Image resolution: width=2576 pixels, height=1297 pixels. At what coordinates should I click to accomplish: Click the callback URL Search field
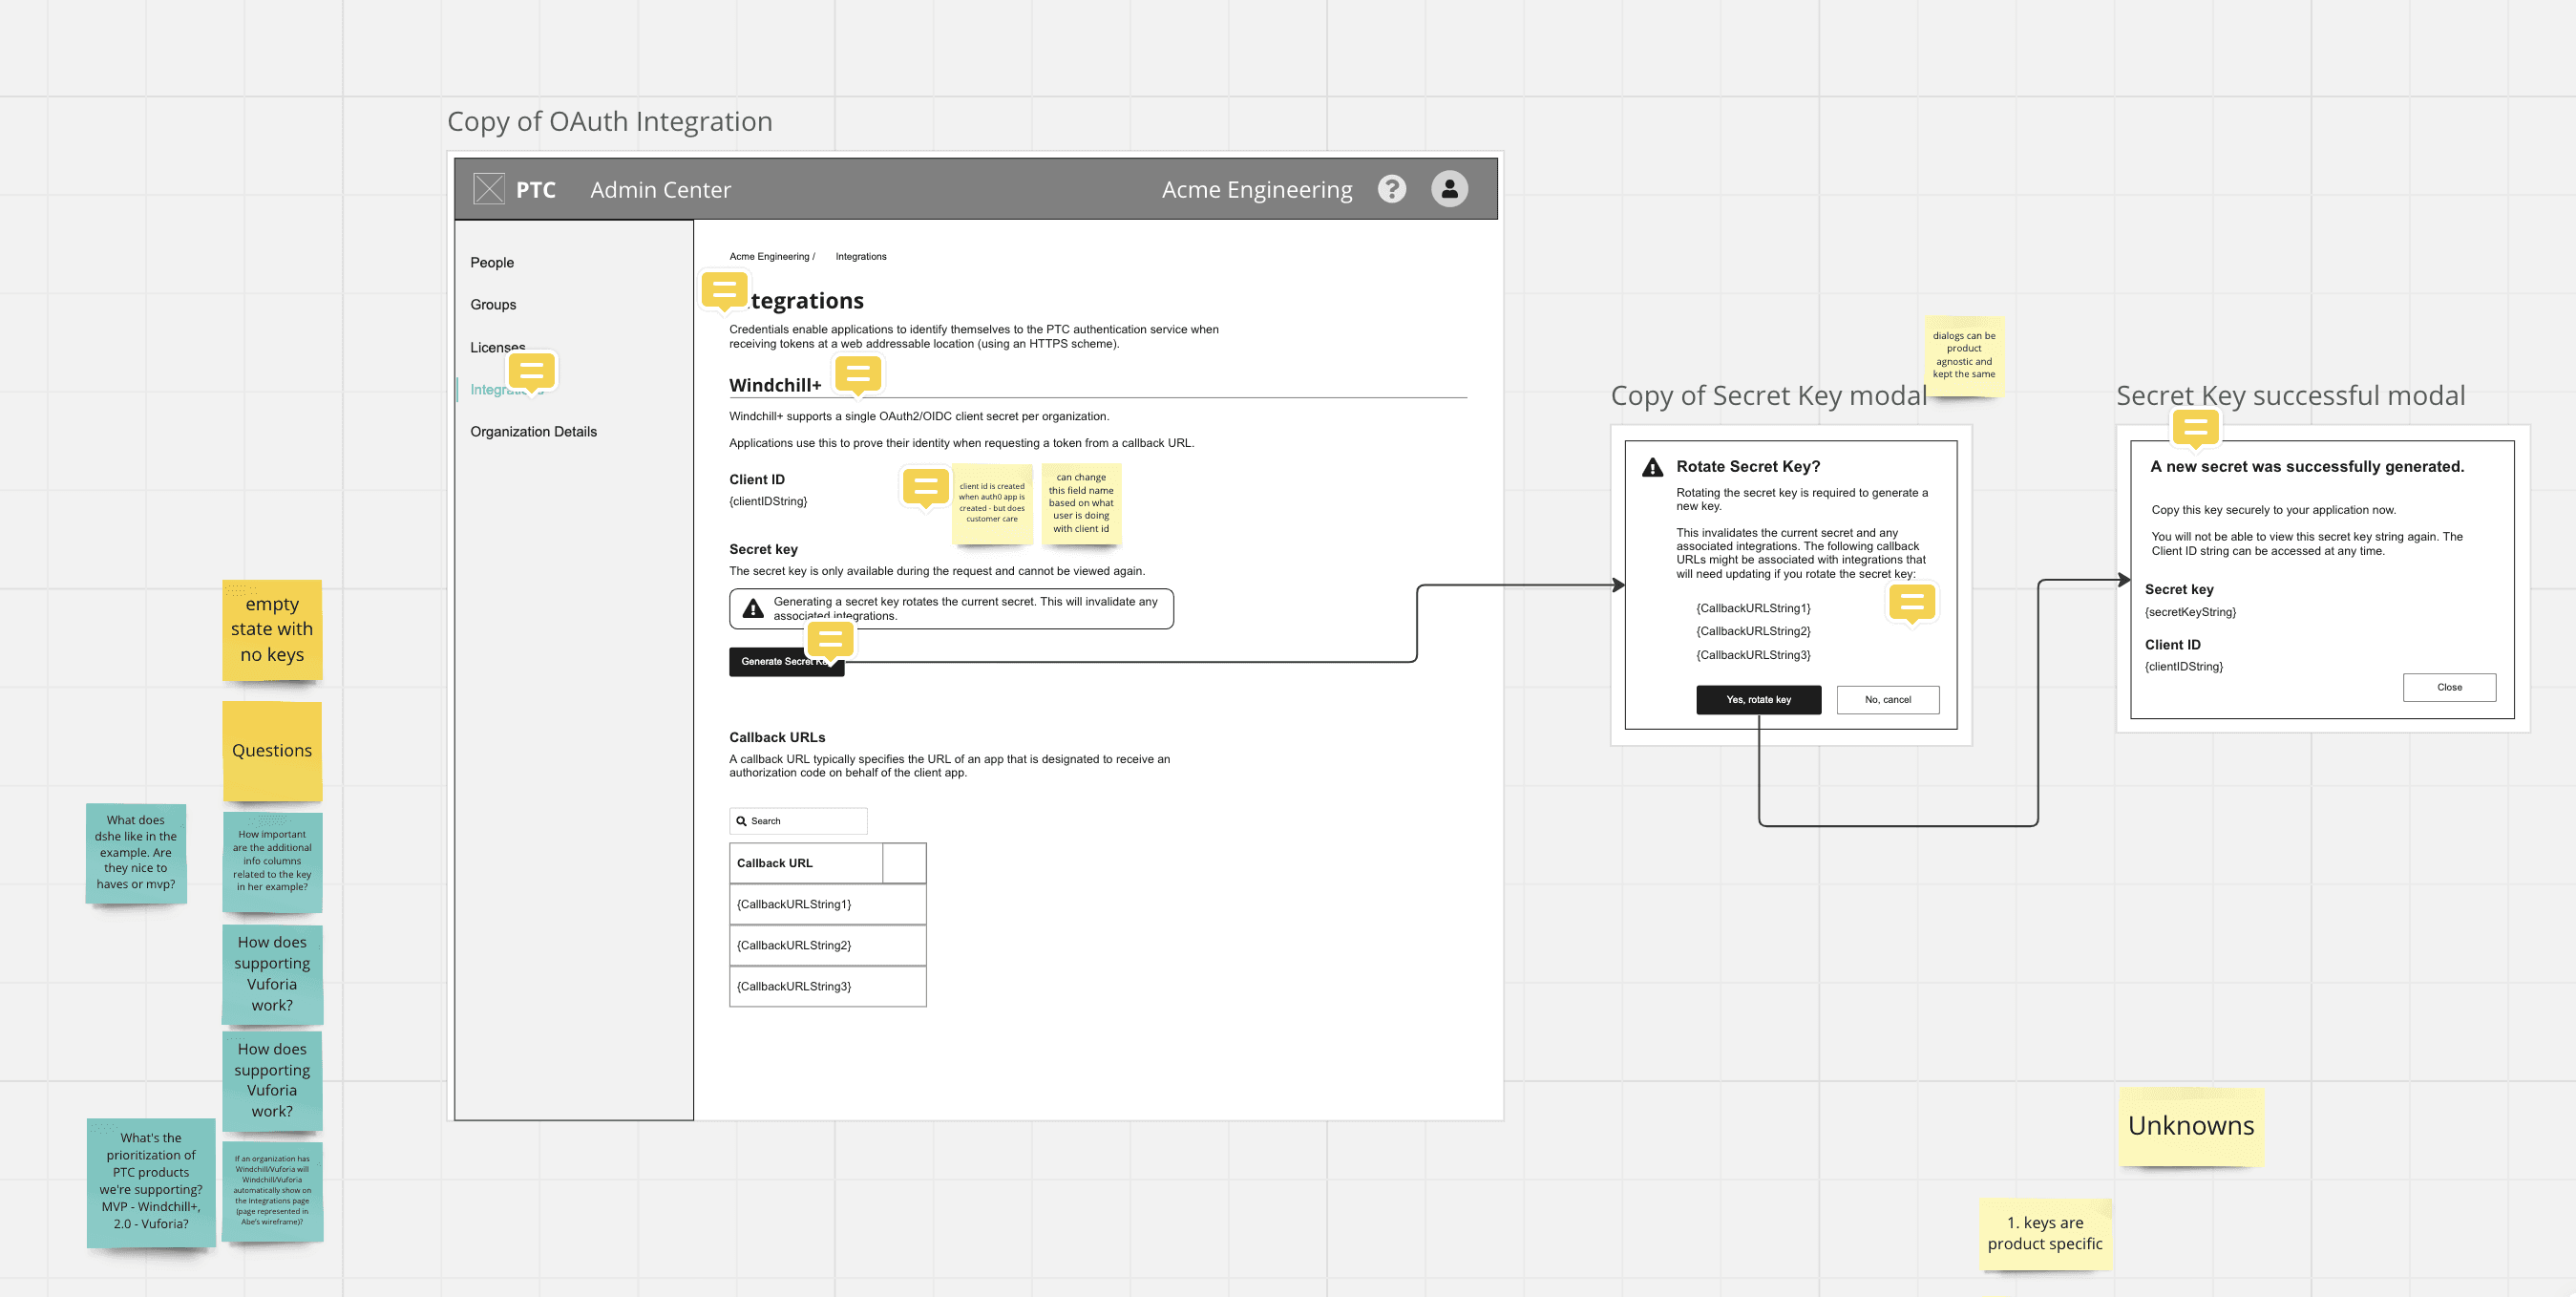point(798,821)
